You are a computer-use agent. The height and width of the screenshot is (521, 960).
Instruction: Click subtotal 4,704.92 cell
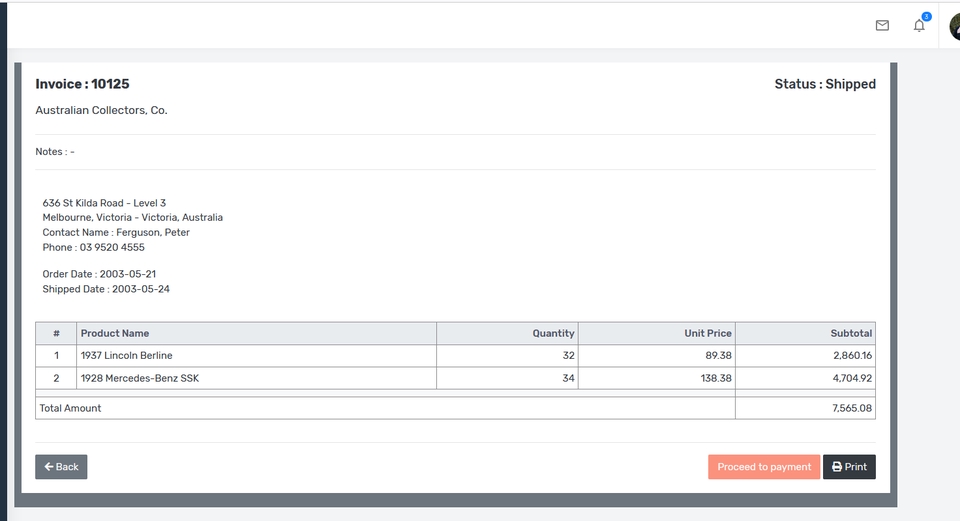pyautogui.click(x=806, y=378)
